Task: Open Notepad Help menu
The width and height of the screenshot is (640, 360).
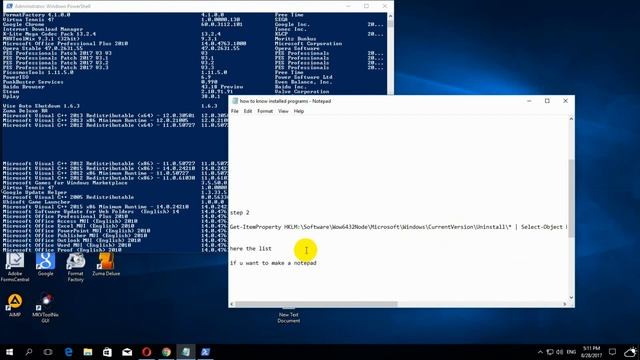Action: [299, 111]
